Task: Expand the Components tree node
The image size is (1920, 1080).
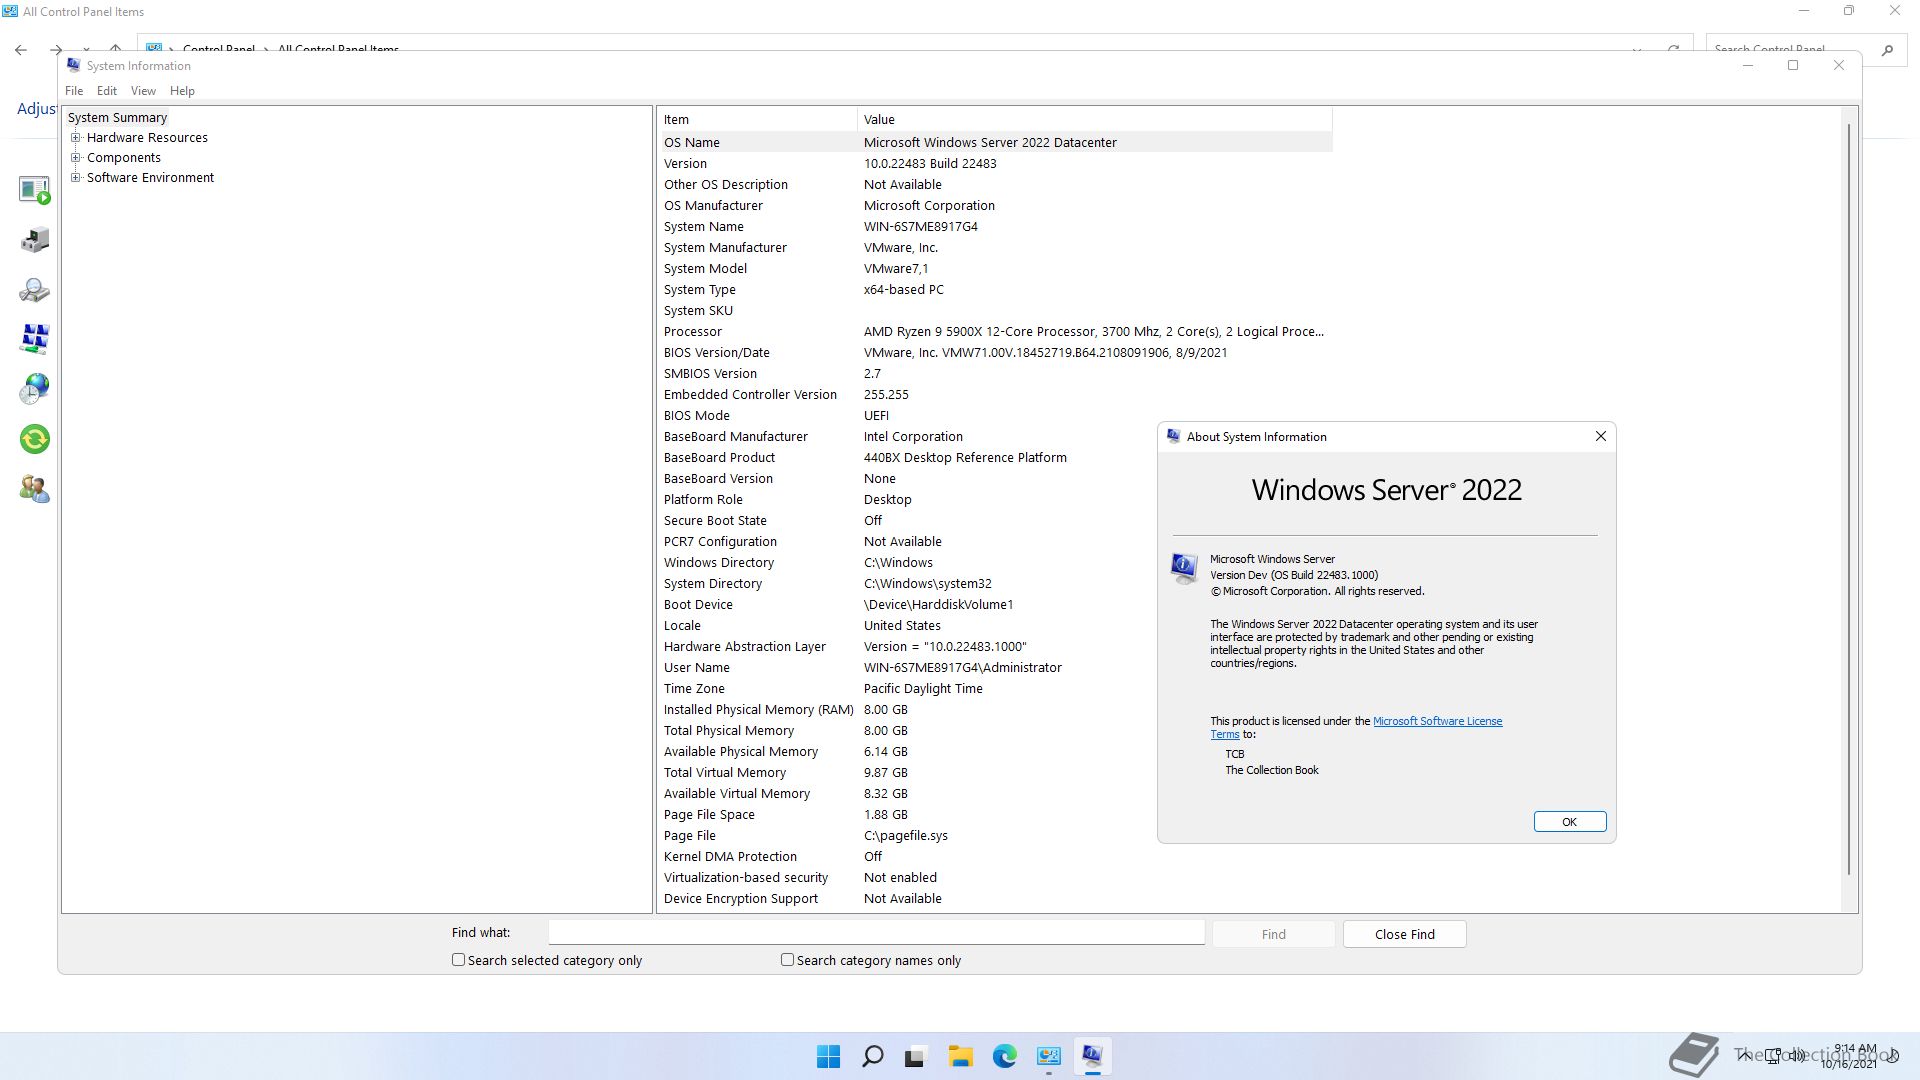Action: [x=75, y=158]
